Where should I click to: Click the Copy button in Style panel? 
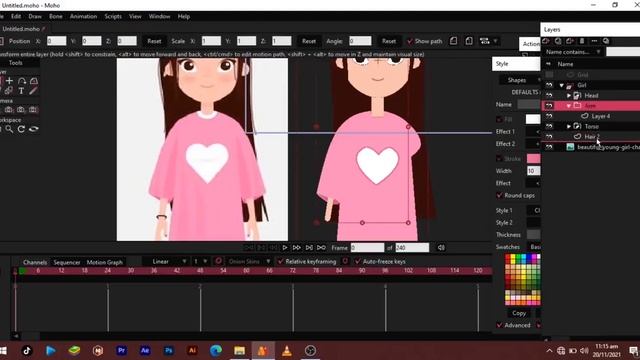pyautogui.click(x=519, y=313)
